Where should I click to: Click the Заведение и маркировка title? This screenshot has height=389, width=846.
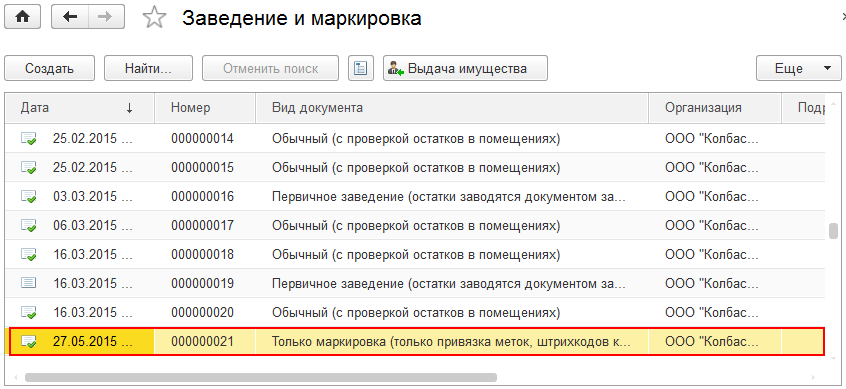[302, 18]
